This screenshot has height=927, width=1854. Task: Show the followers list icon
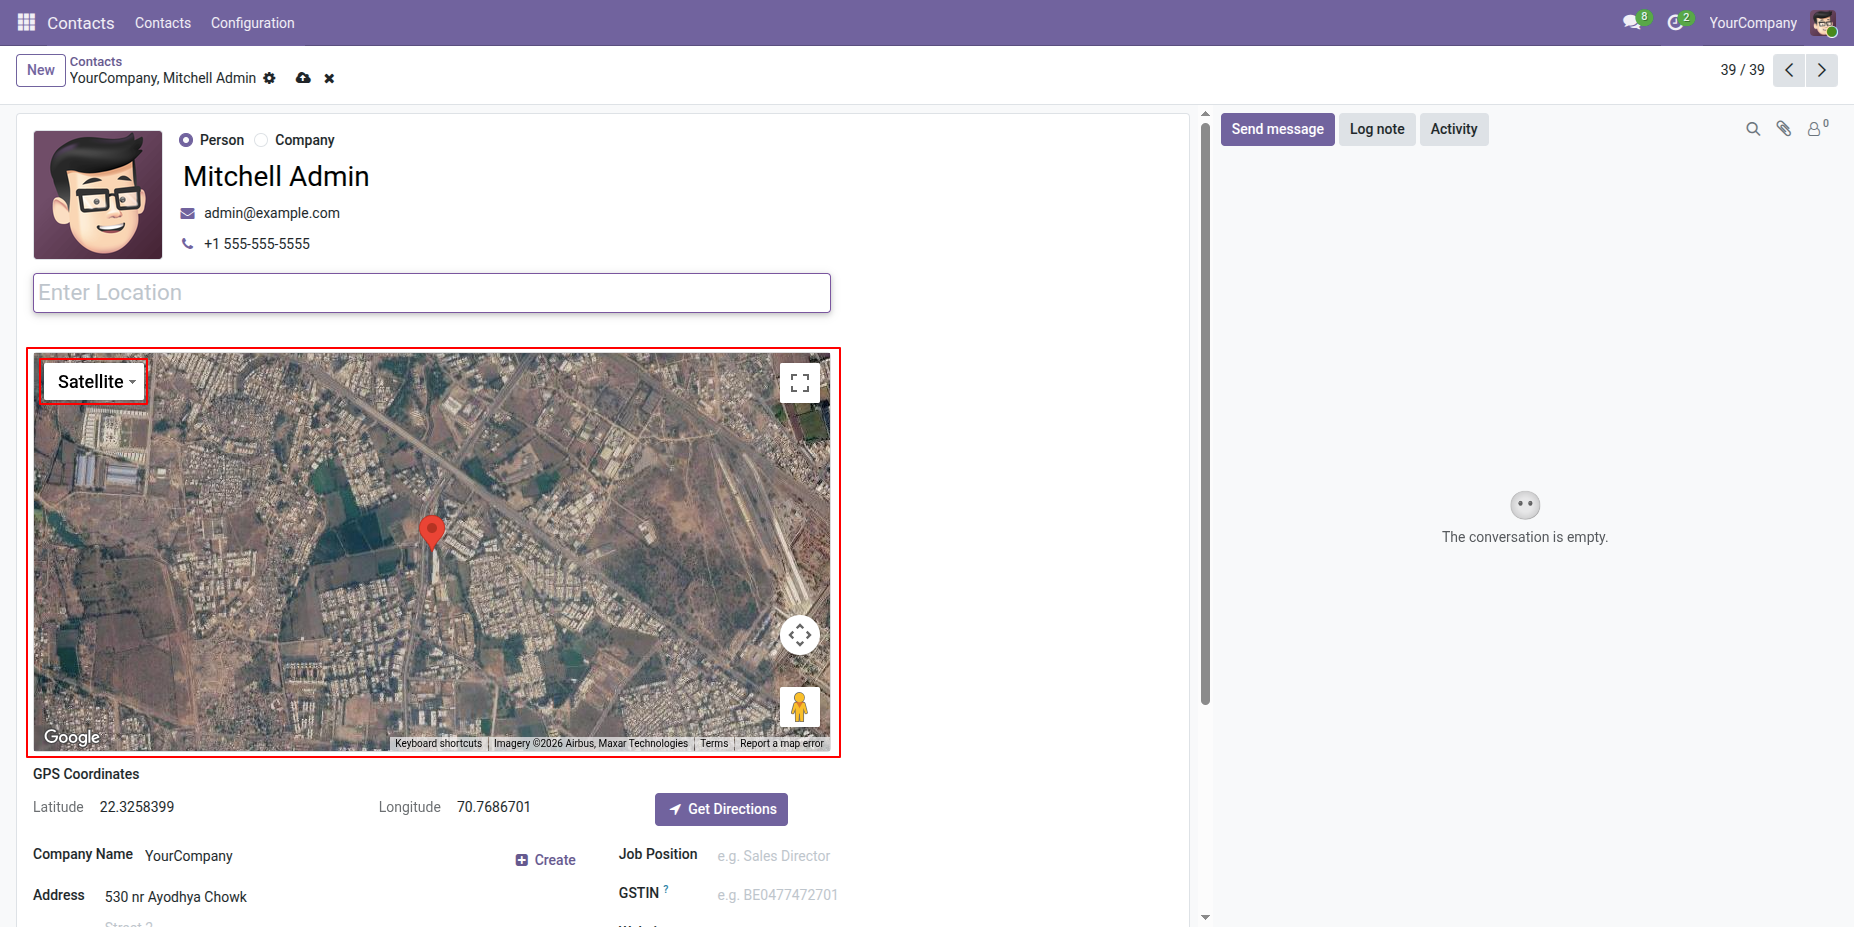pos(1817,129)
